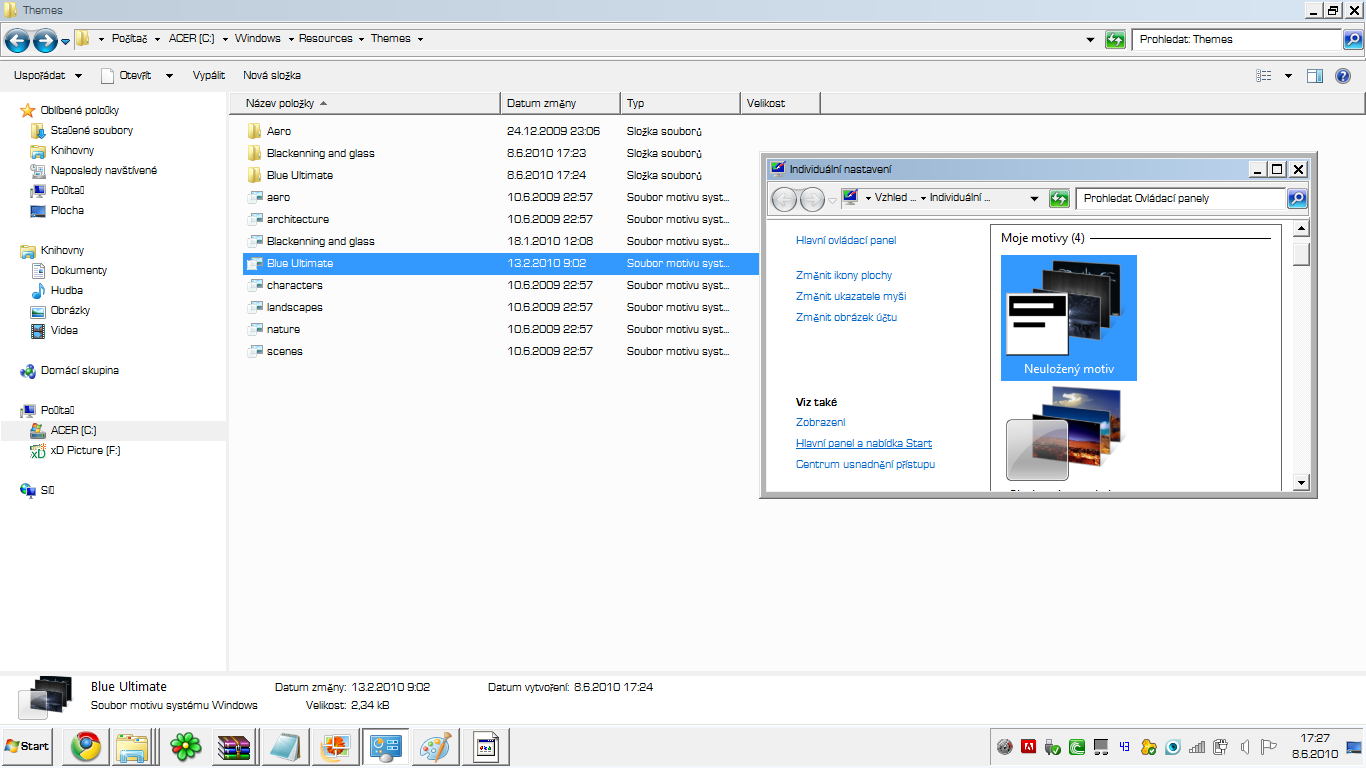Viewport: 1366px width, 768px height.
Task: Open the Změnit ikony plochy link
Action: (844, 275)
